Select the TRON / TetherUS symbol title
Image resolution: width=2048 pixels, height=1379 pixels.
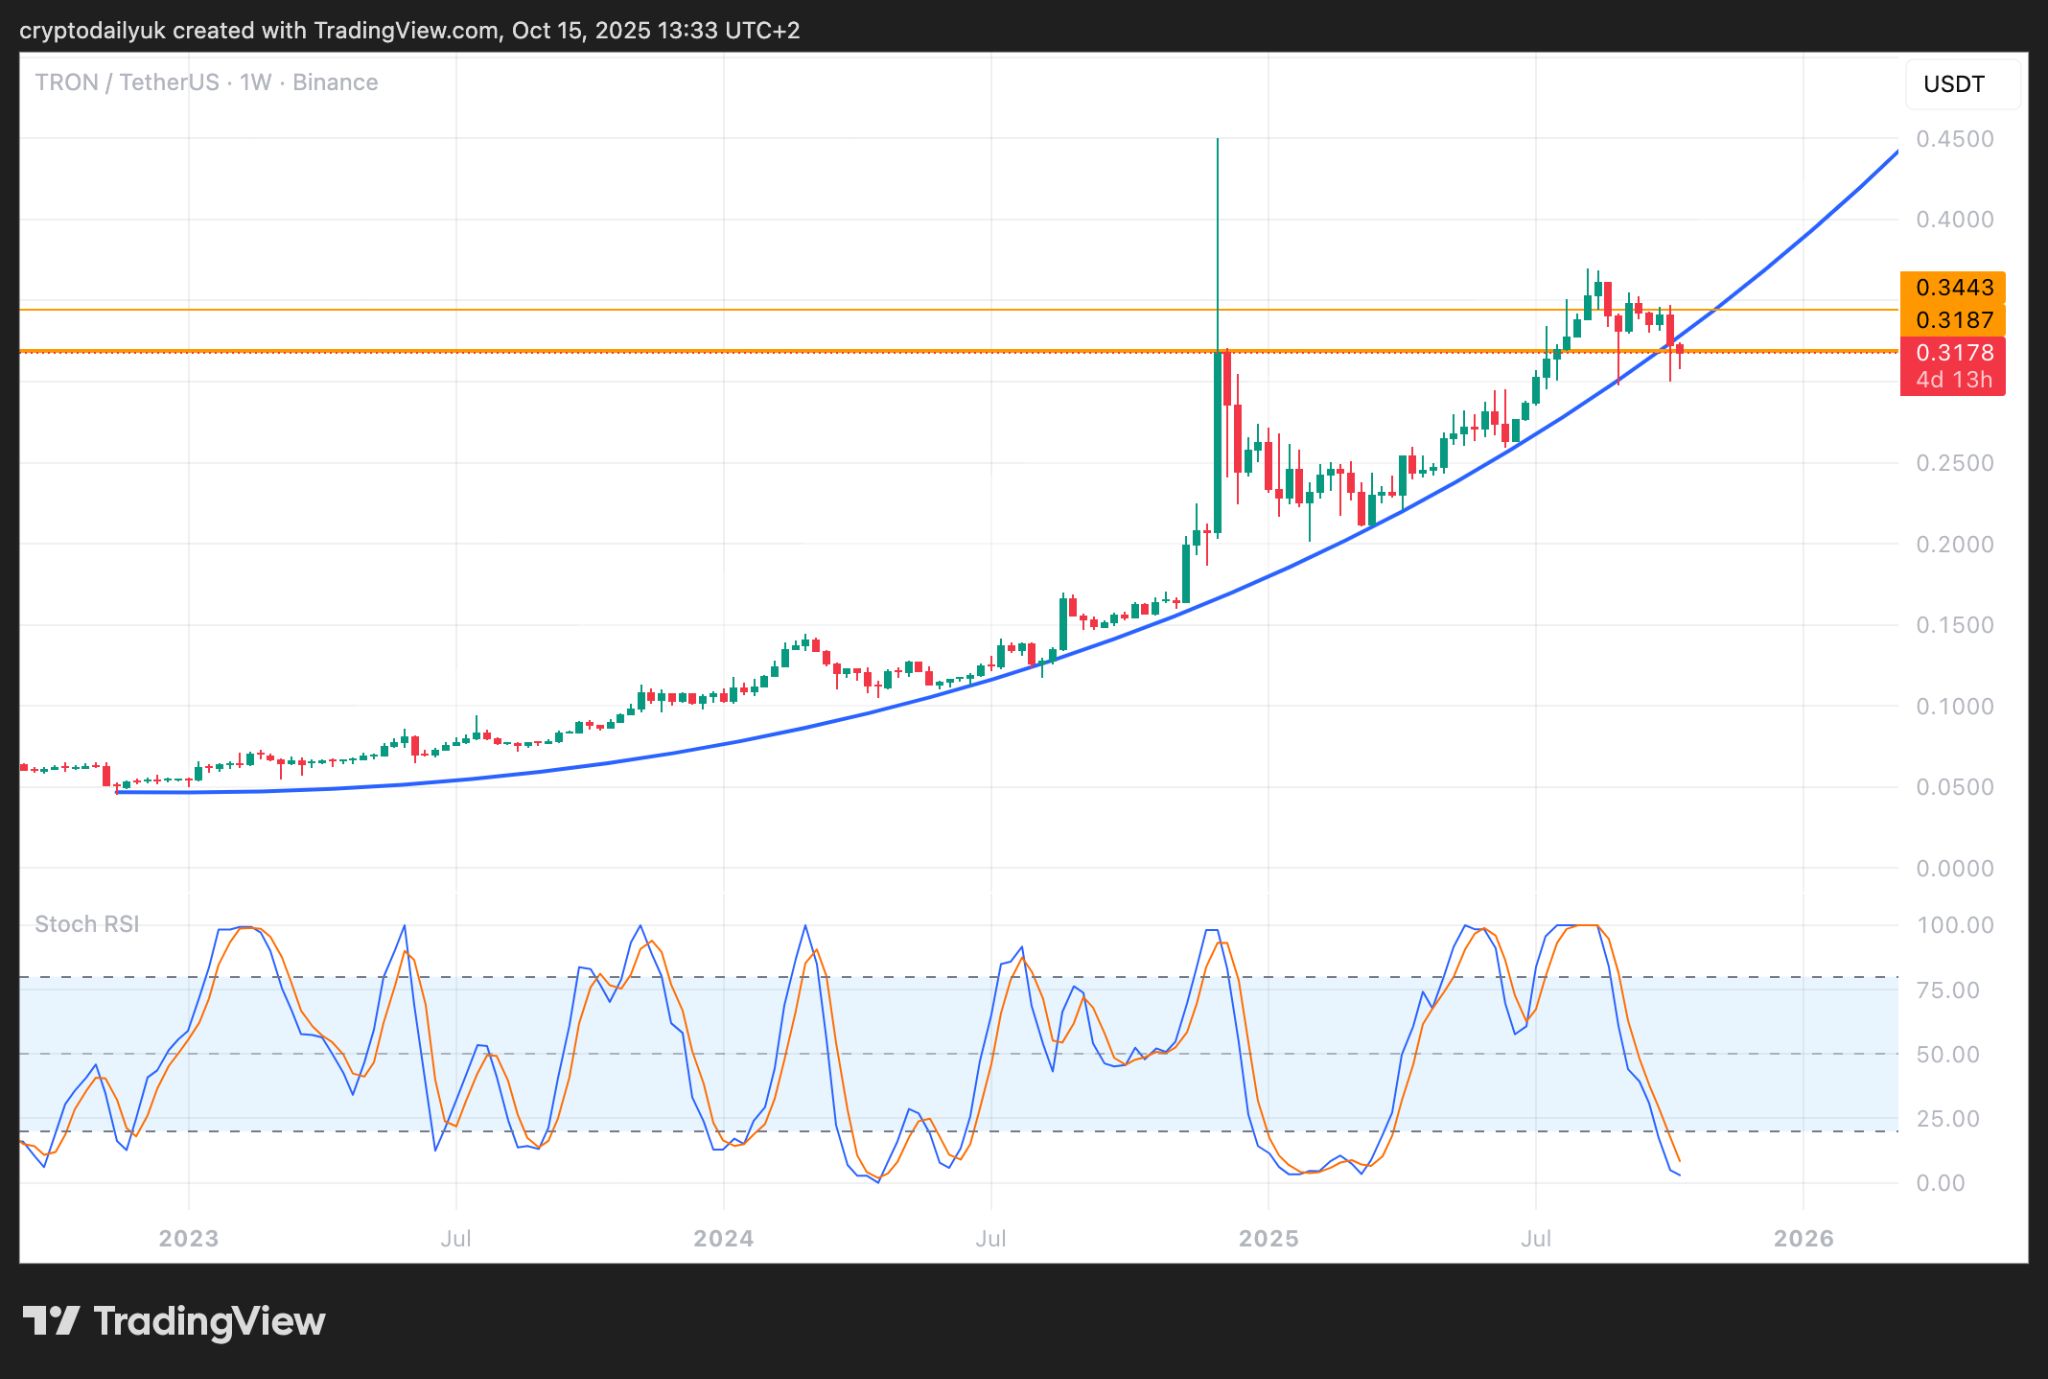[127, 82]
